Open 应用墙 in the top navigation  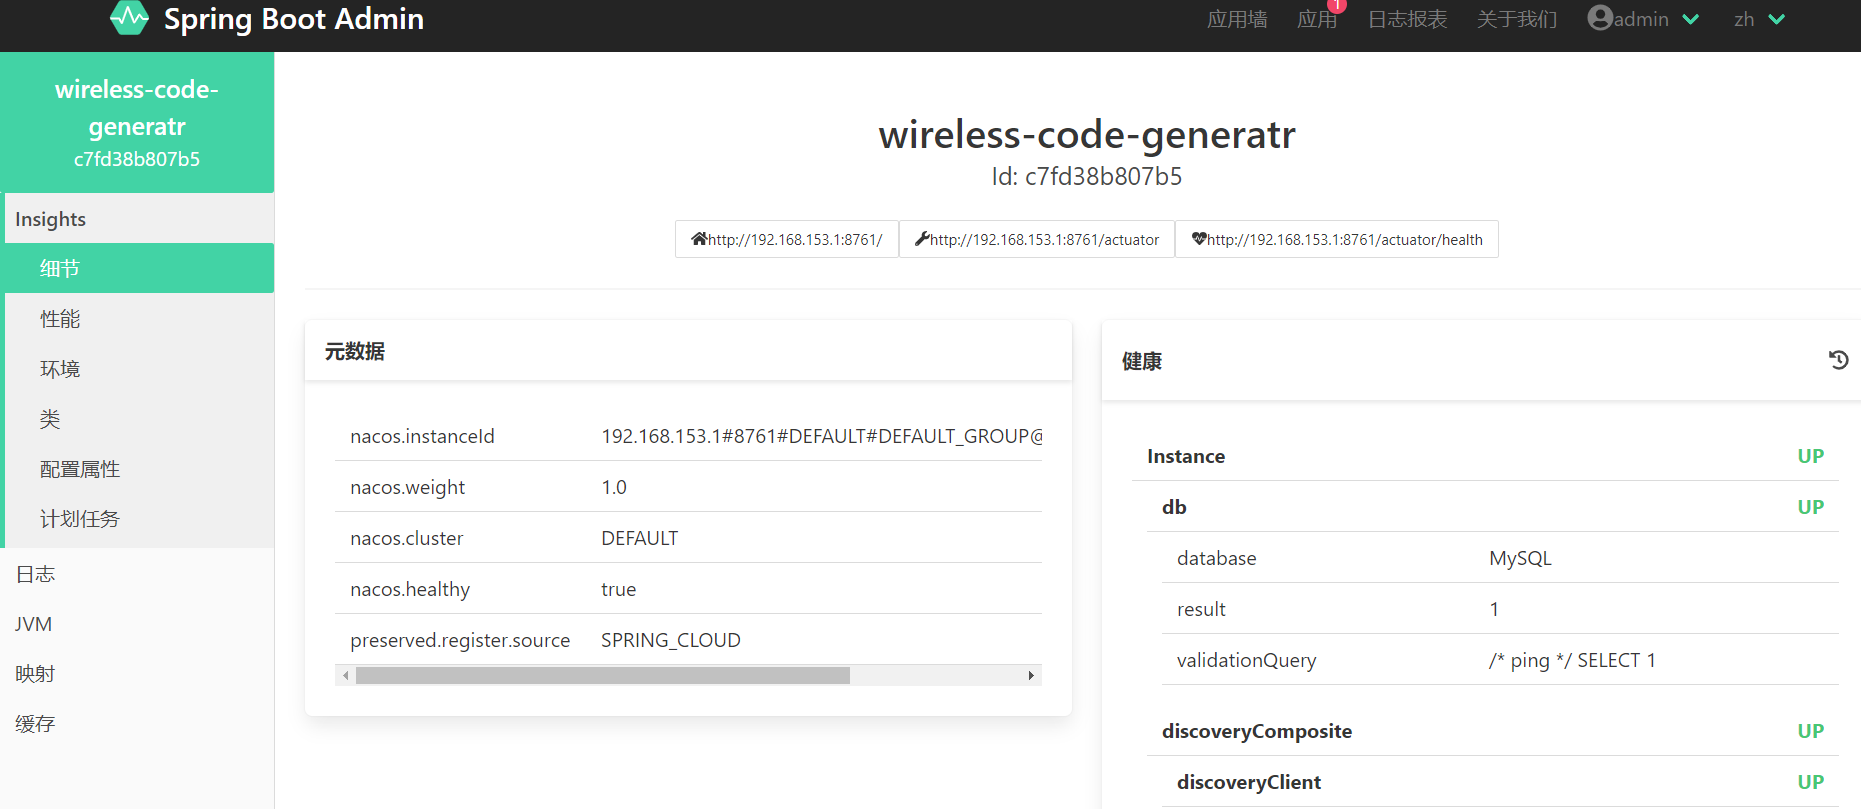[x=1237, y=19]
